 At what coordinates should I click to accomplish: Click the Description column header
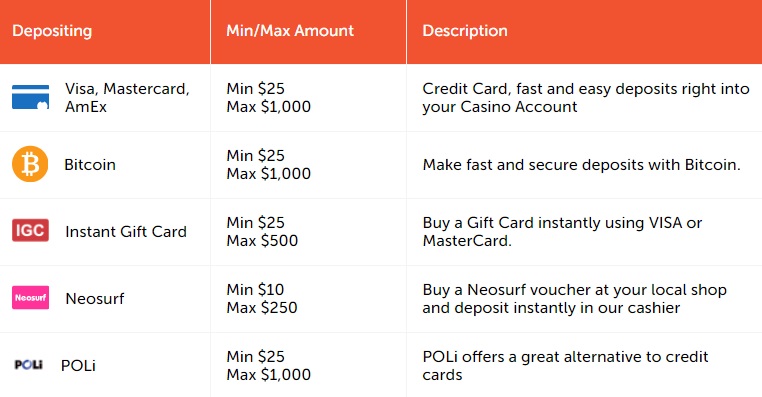pyautogui.click(x=465, y=31)
